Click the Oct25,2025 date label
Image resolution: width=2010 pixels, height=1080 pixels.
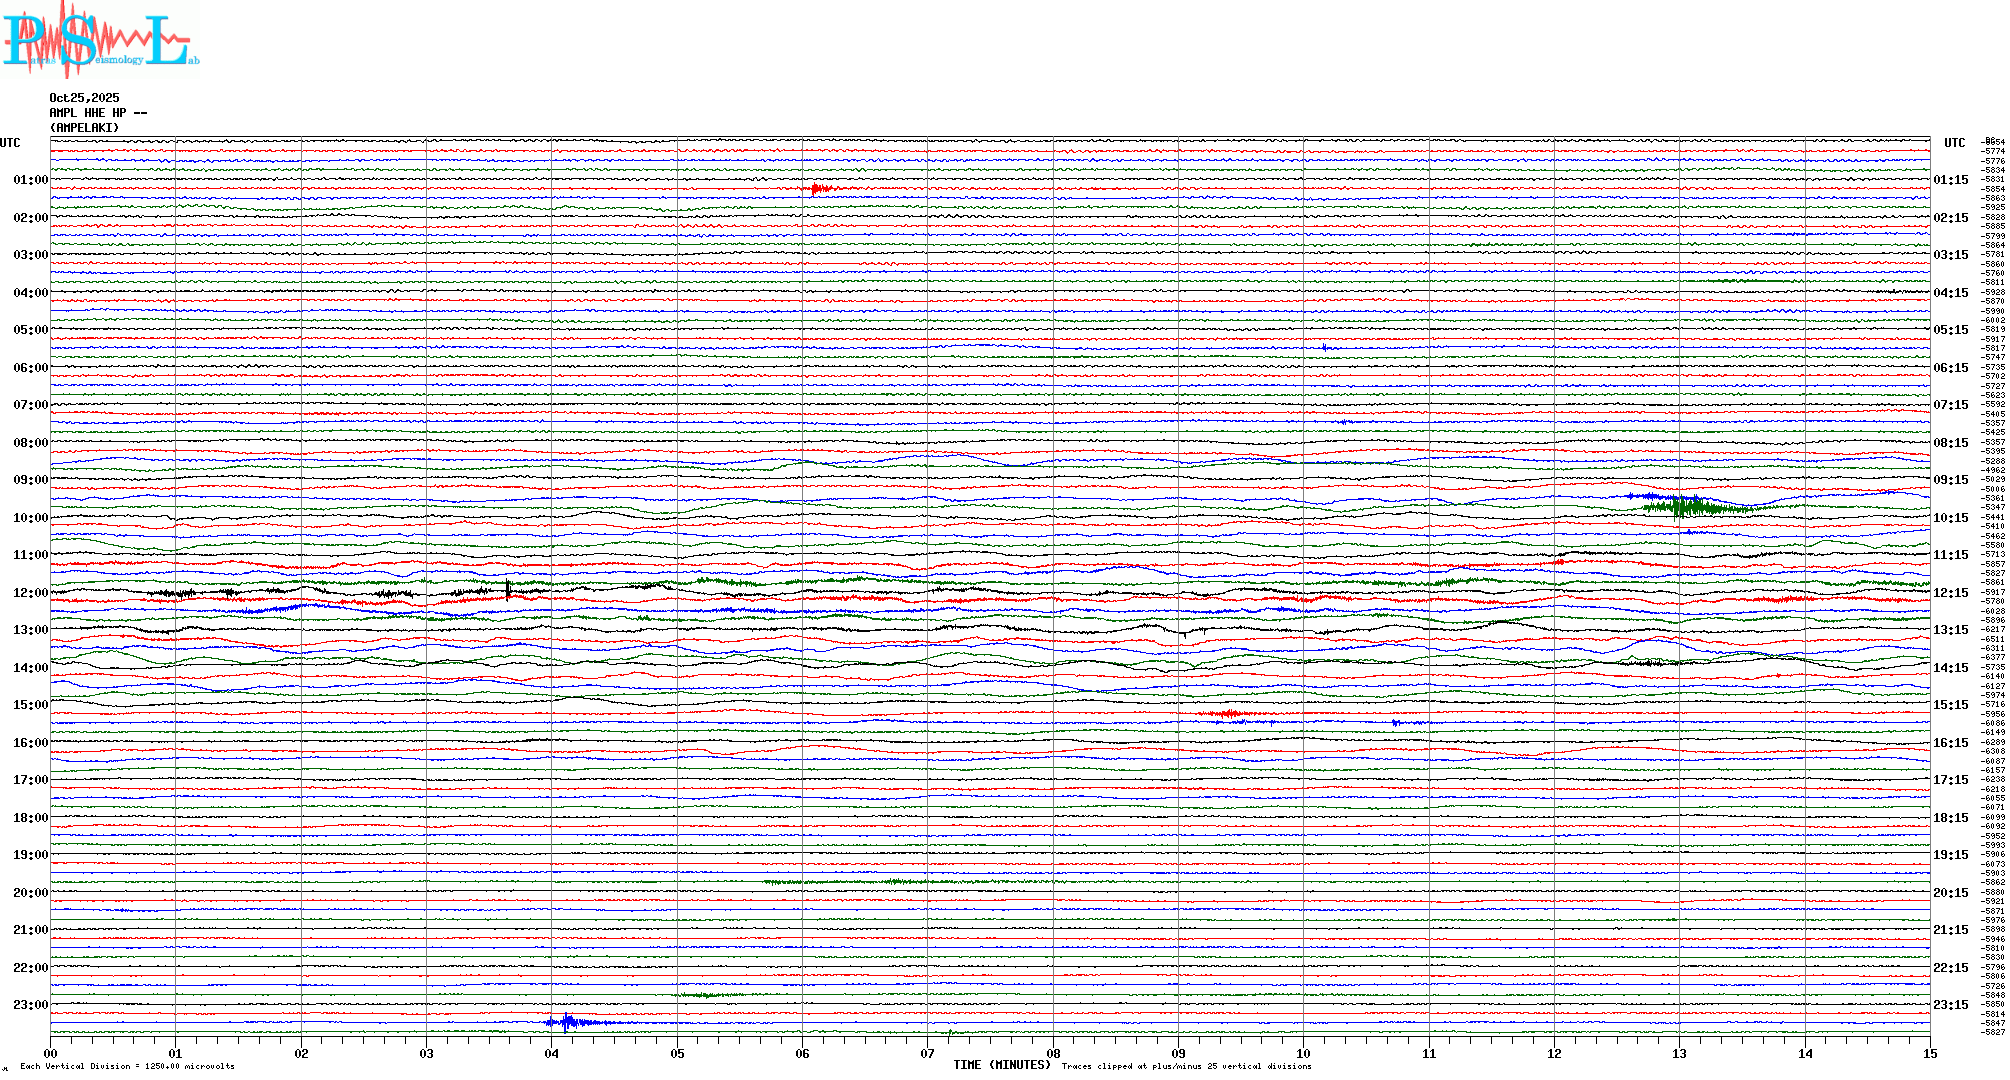[x=84, y=98]
